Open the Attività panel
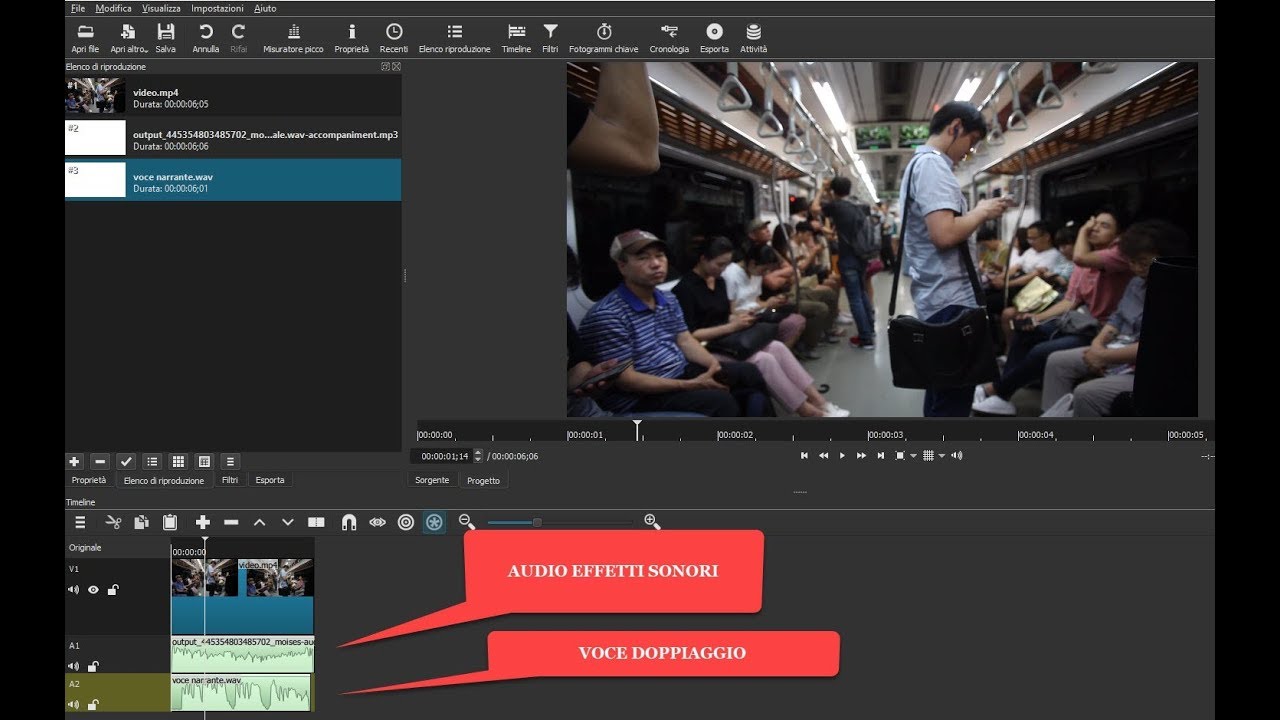Image resolution: width=1280 pixels, height=720 pixels. point(754,38)
